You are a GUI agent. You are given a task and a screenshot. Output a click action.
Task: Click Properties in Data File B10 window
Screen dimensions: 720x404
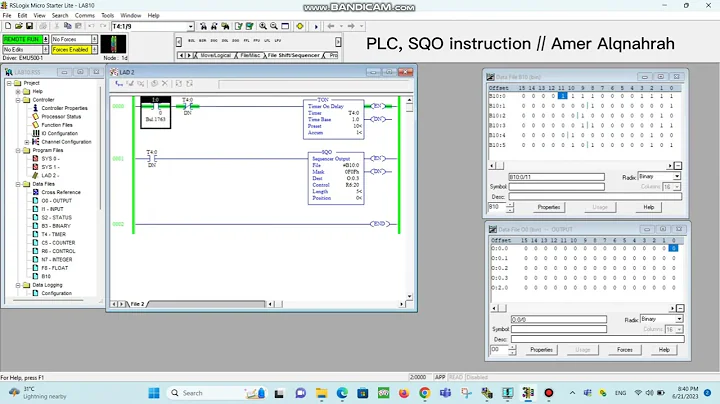549,207
